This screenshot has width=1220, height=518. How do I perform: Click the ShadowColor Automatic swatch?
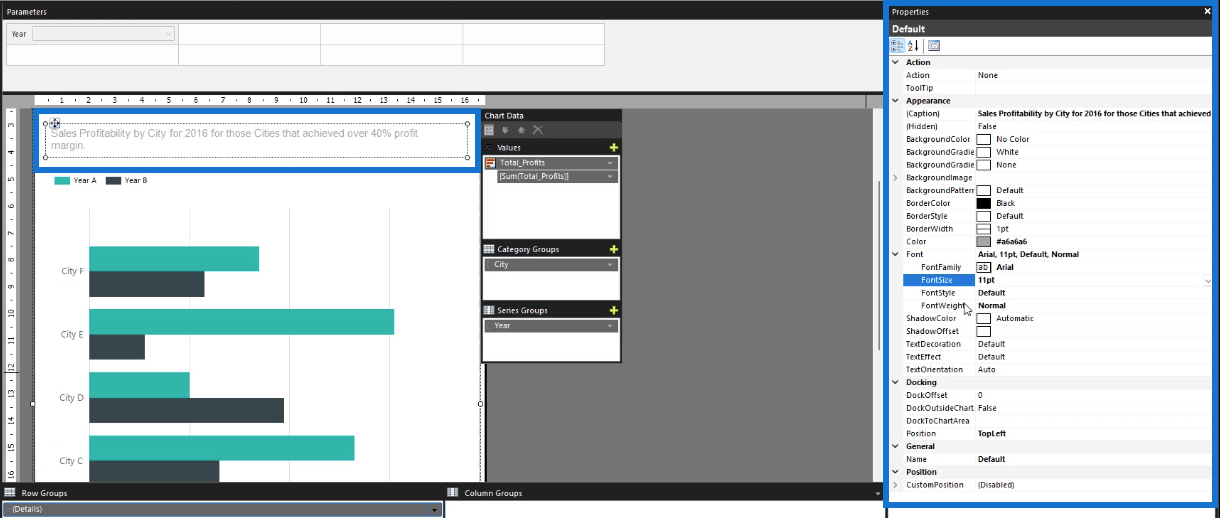point(983,318)
